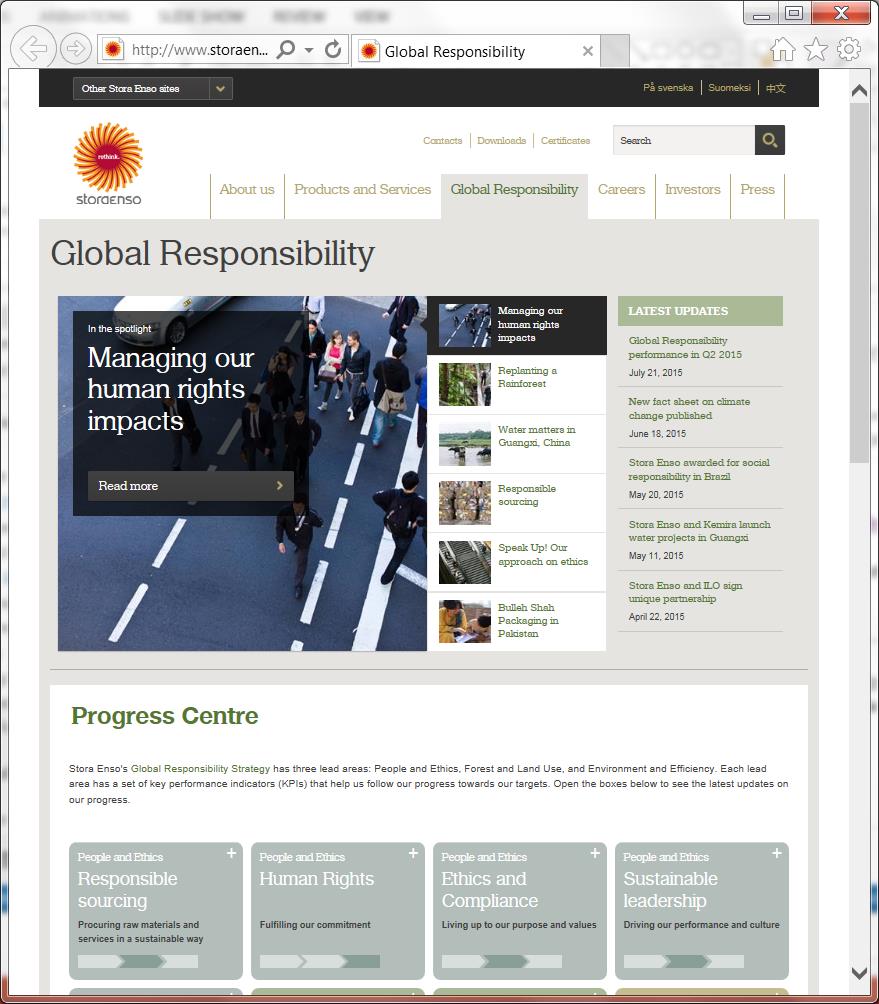This screenshot has height=1004, width=879.
Task: Open the browser Home icon
Action: click(782, 49)
